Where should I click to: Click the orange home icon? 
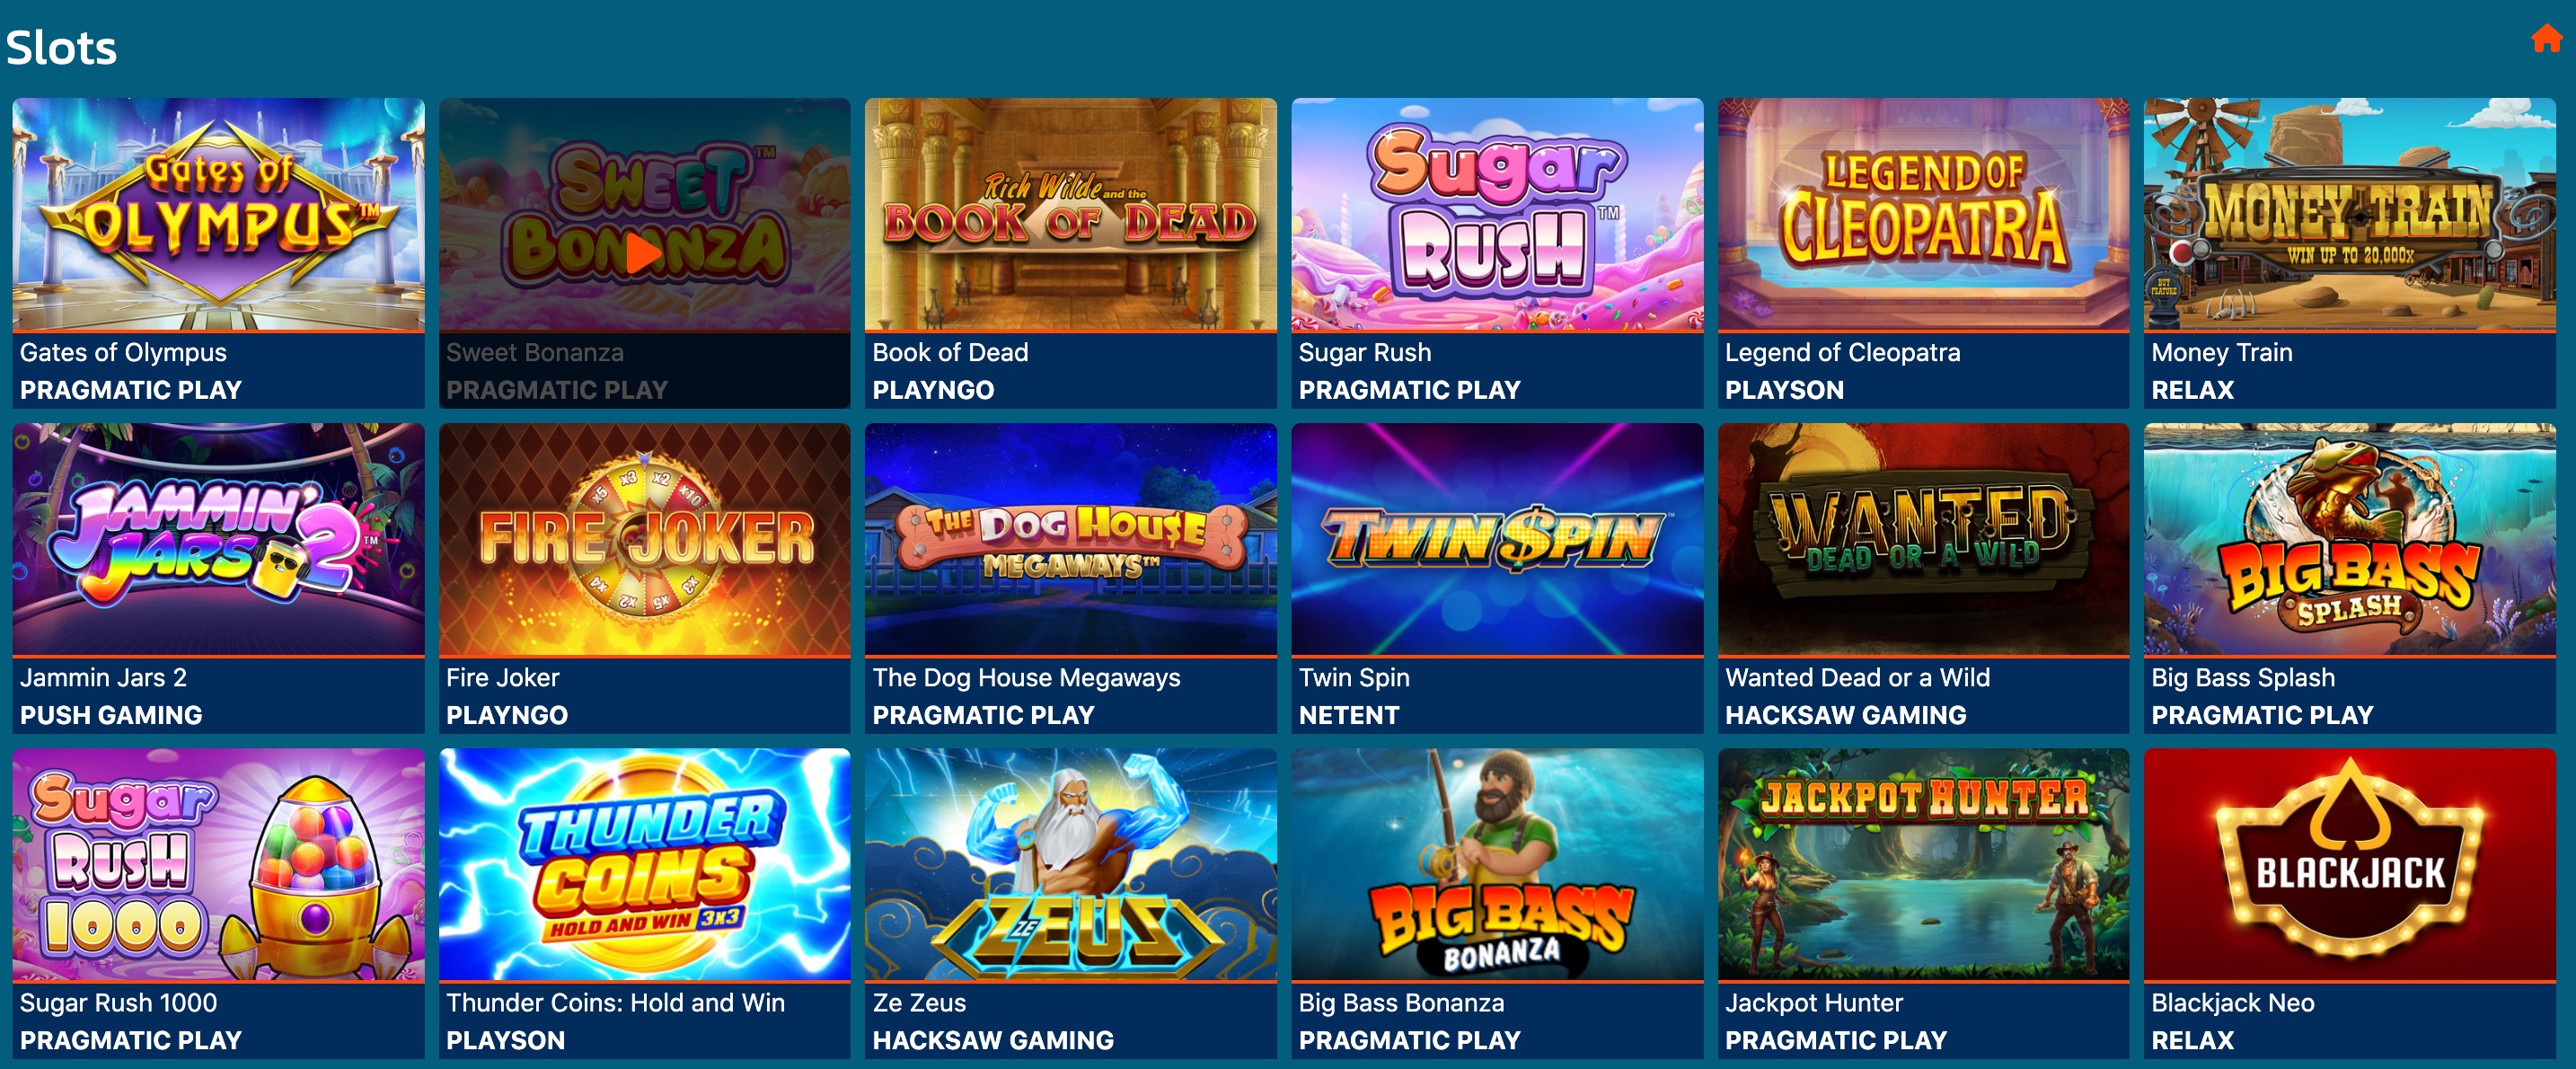pos(2546,38)
